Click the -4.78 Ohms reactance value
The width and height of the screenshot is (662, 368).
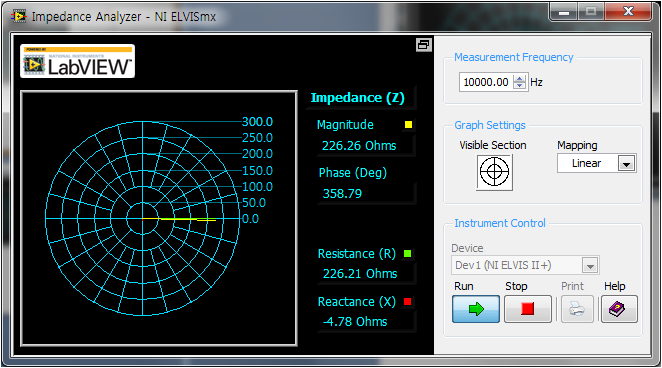355,322
